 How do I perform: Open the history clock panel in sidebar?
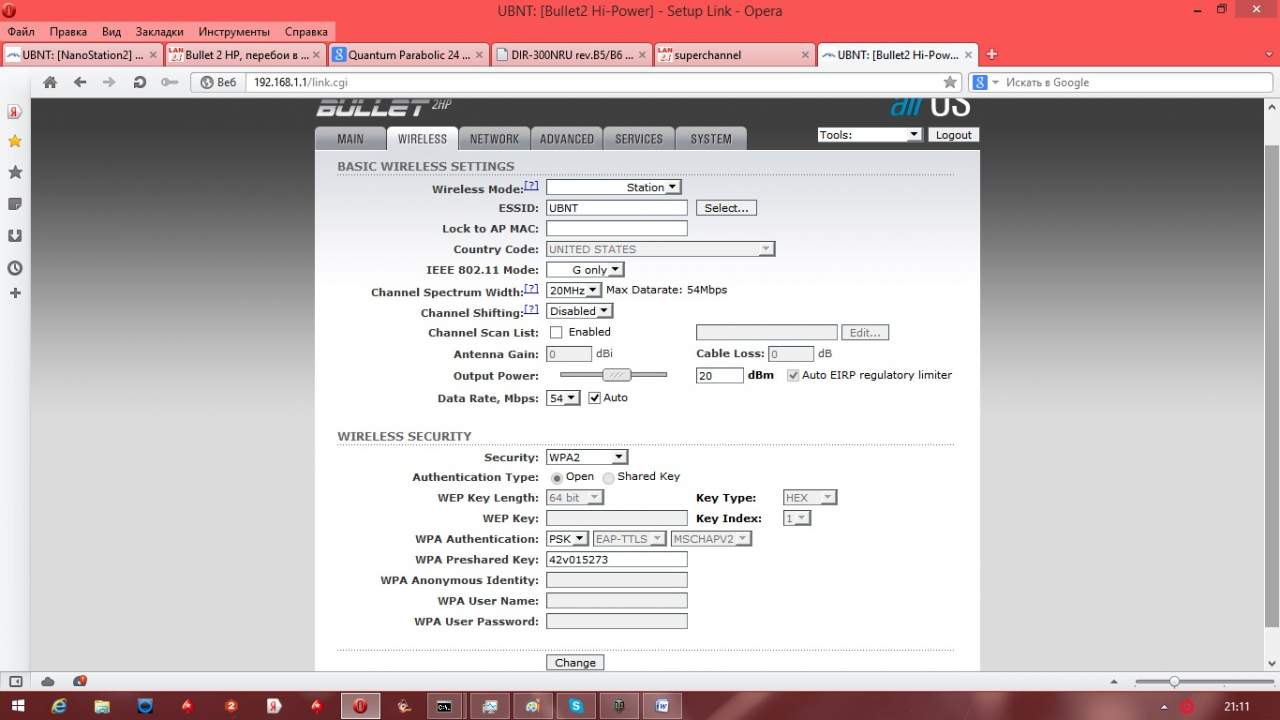coord(15,268)
